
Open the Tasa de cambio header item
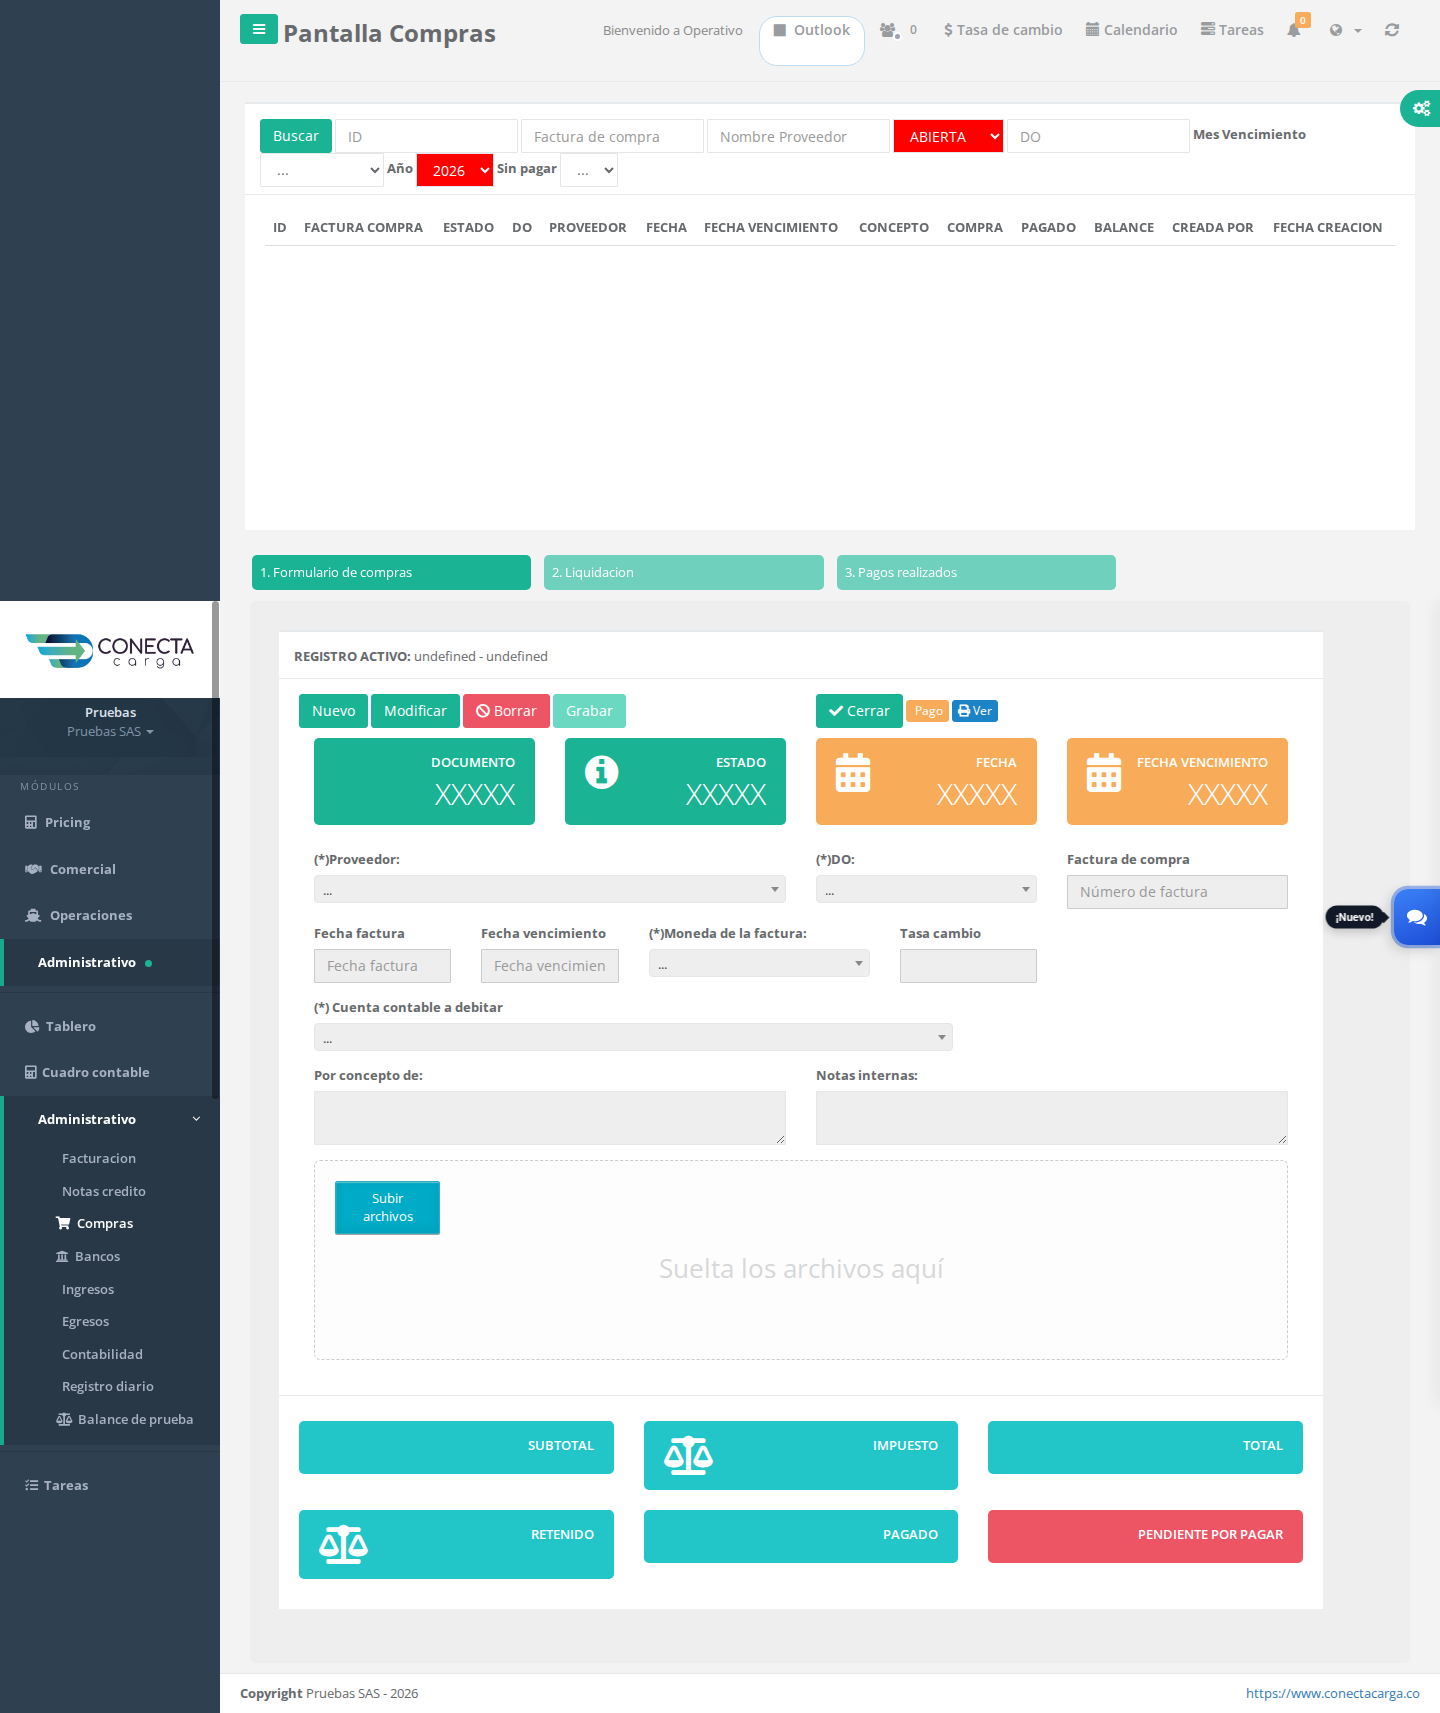(x=1003, y=30)
